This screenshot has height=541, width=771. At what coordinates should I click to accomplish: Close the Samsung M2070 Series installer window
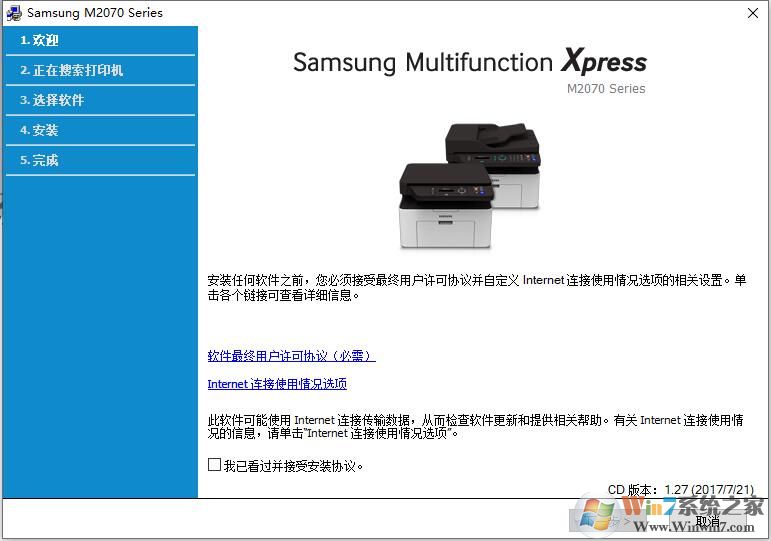[752, 13]
